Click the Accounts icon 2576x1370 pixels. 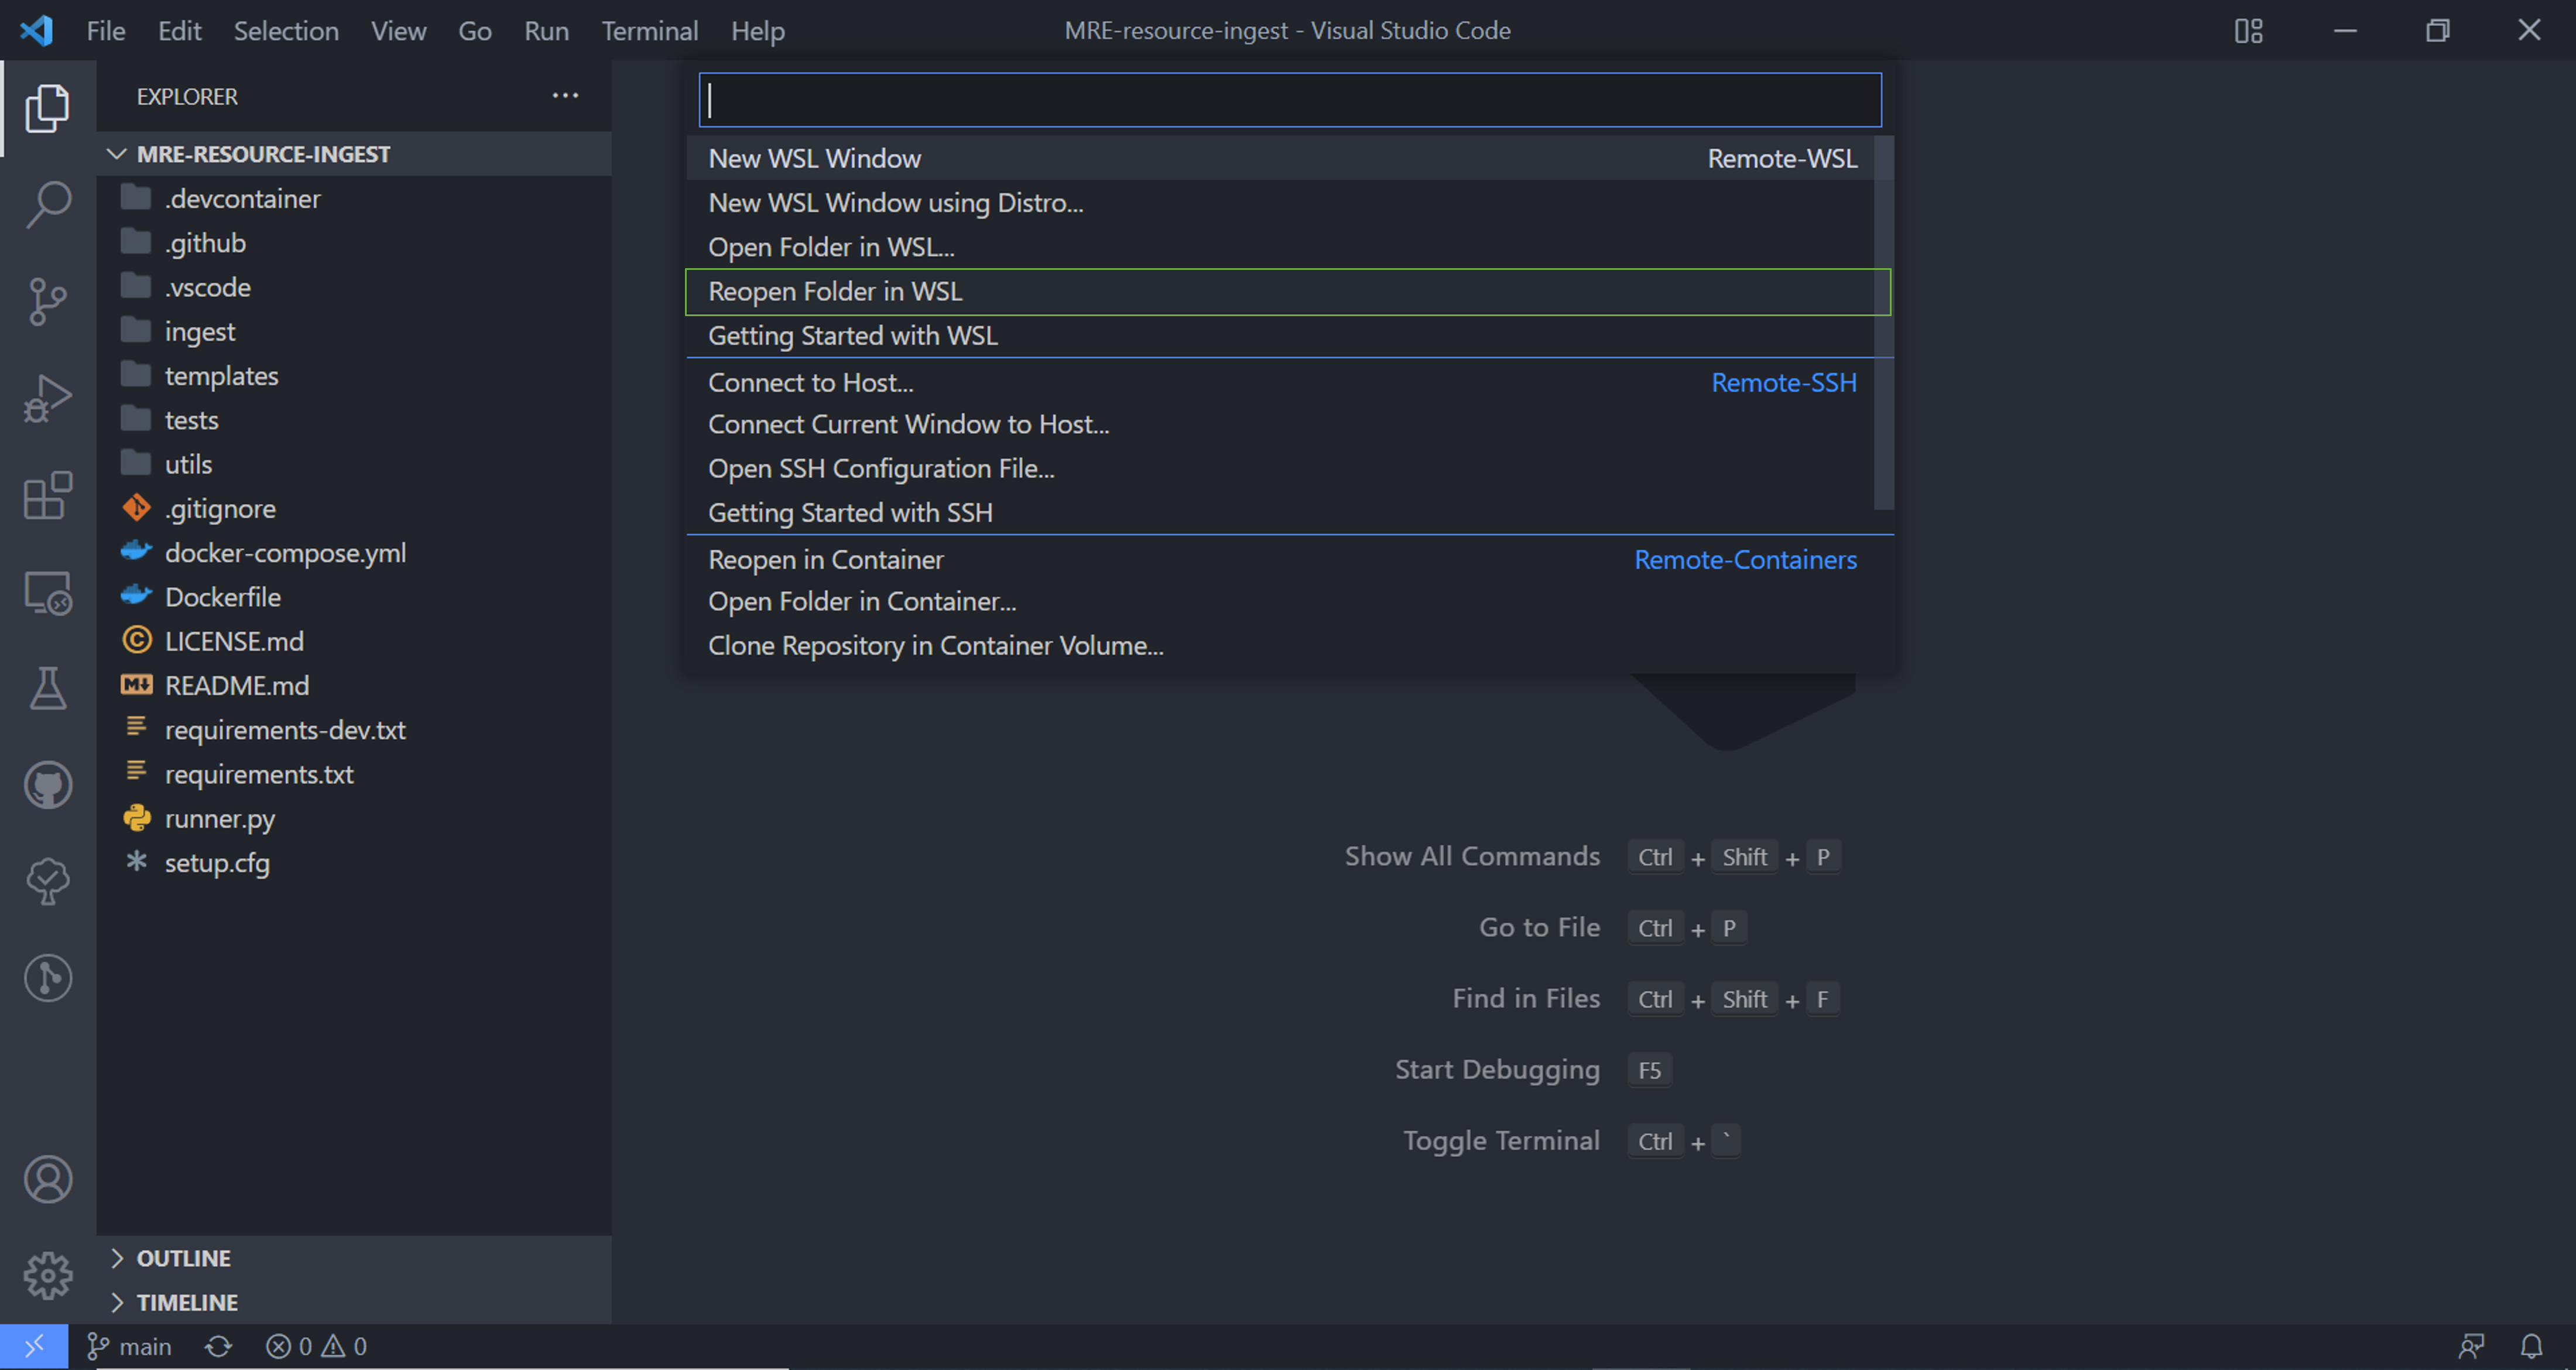(48, 1179)
